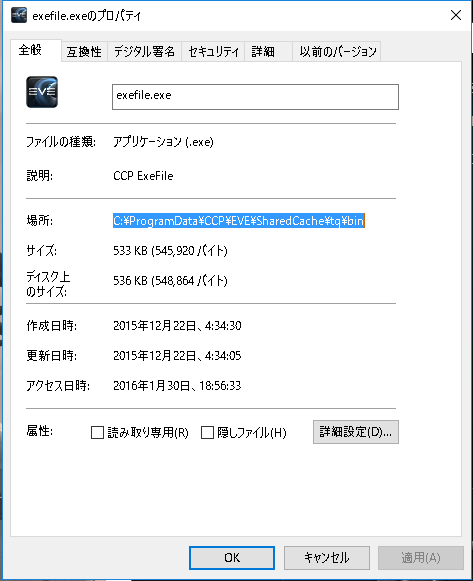Open the 詳細 tab
The image size is (473, 581).
[268, 51]
